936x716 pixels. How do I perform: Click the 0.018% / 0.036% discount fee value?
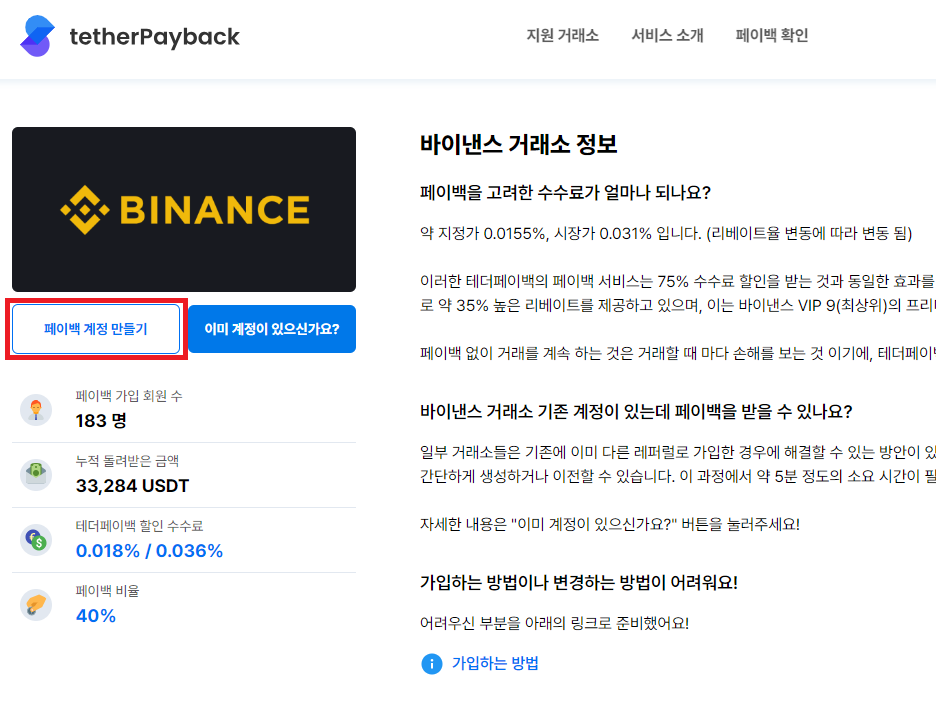pos(149,550)
